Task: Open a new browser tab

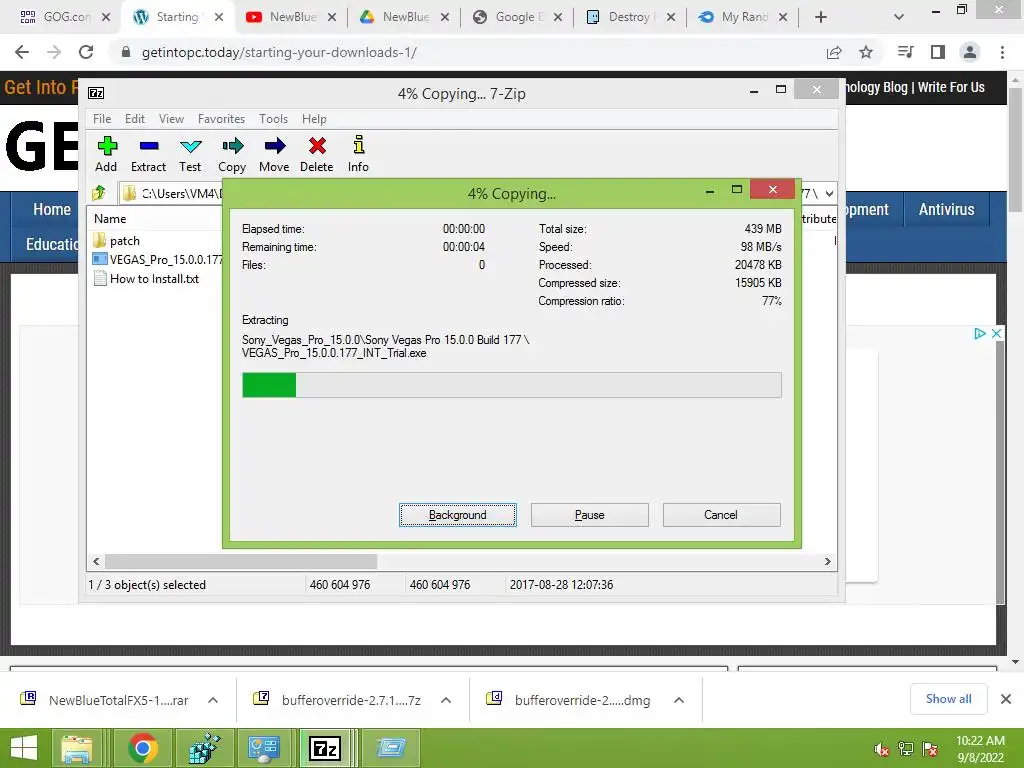Action: [821, 17]
